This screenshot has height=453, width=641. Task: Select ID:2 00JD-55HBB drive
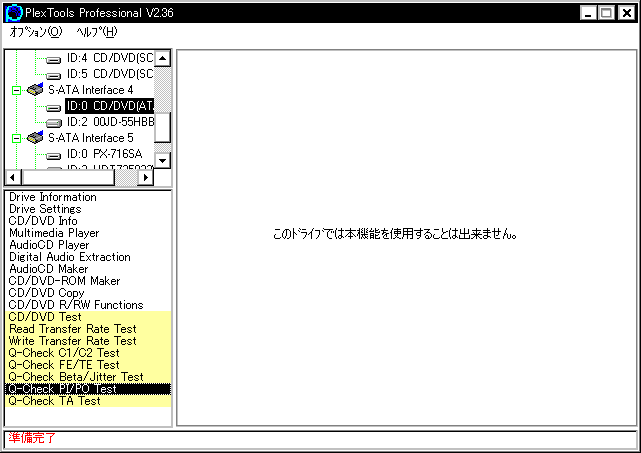point(110,122)
